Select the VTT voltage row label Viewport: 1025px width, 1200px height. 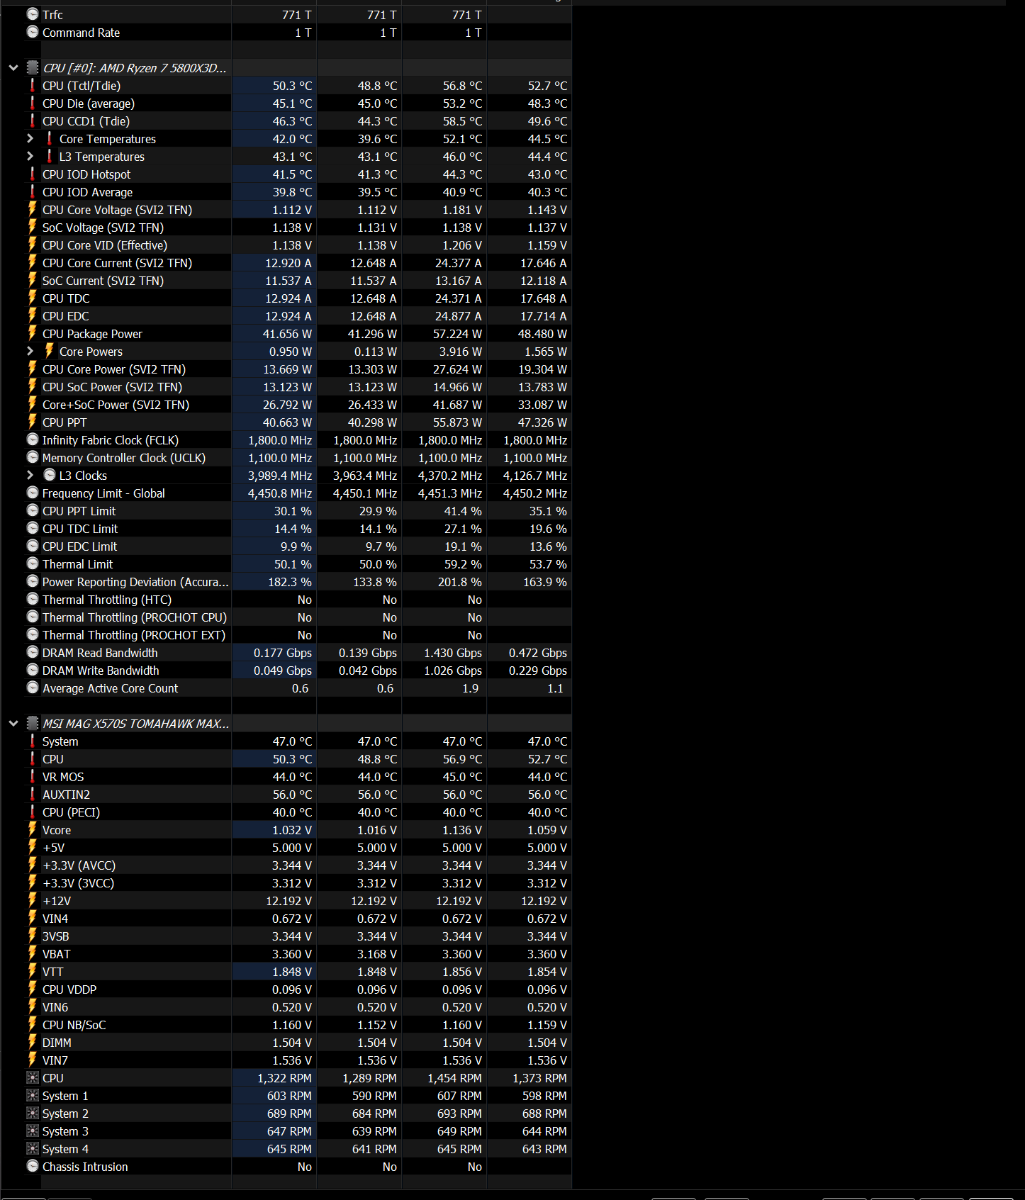[x=52, y=972]
